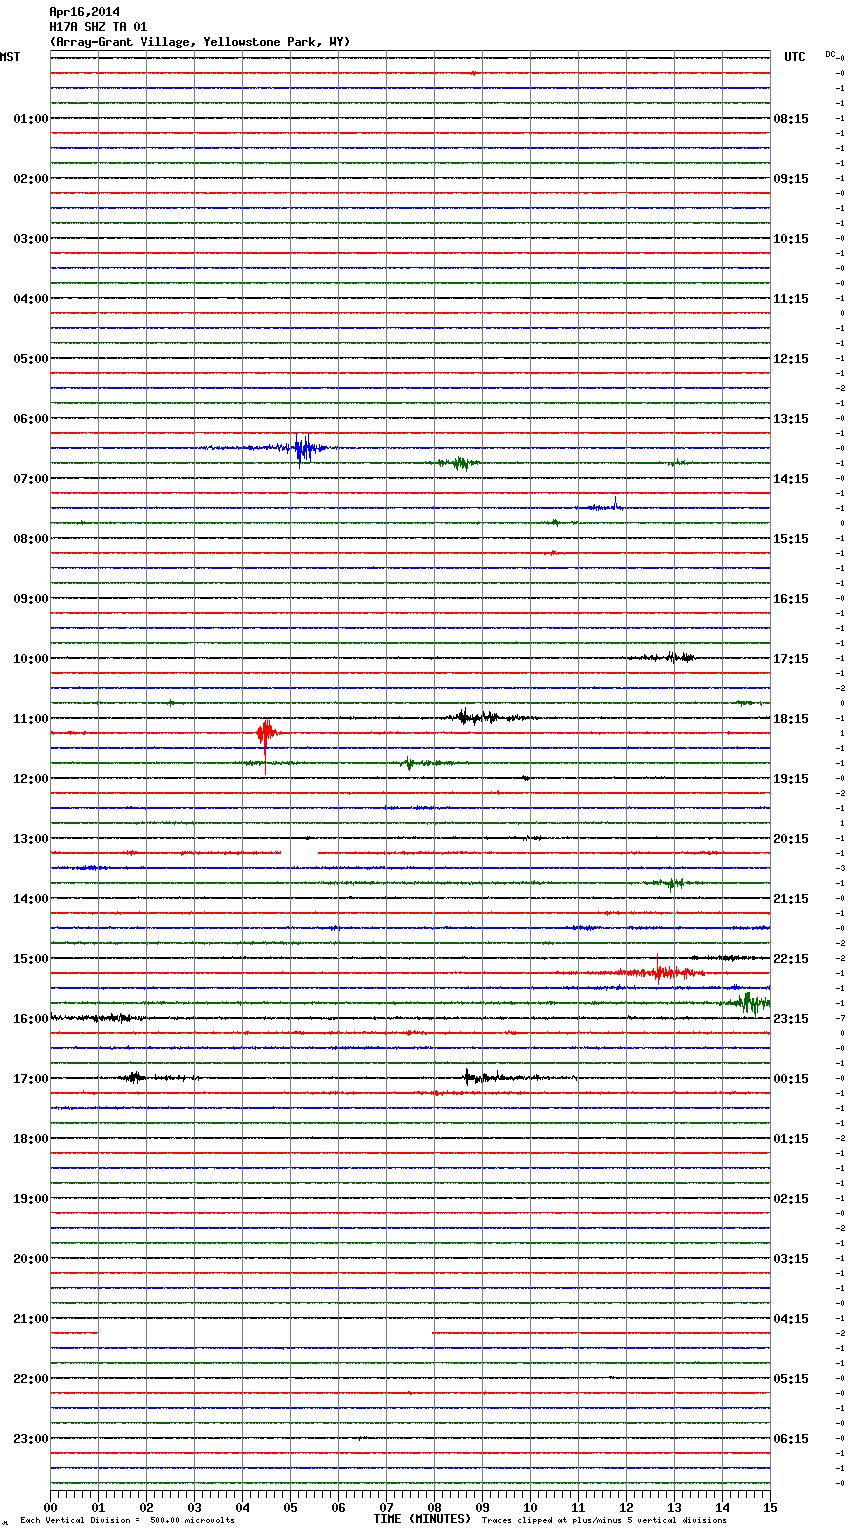Select the 21:00 MST time label
This screenshot has width=850, height=1534.
[x=31, y=1319]
